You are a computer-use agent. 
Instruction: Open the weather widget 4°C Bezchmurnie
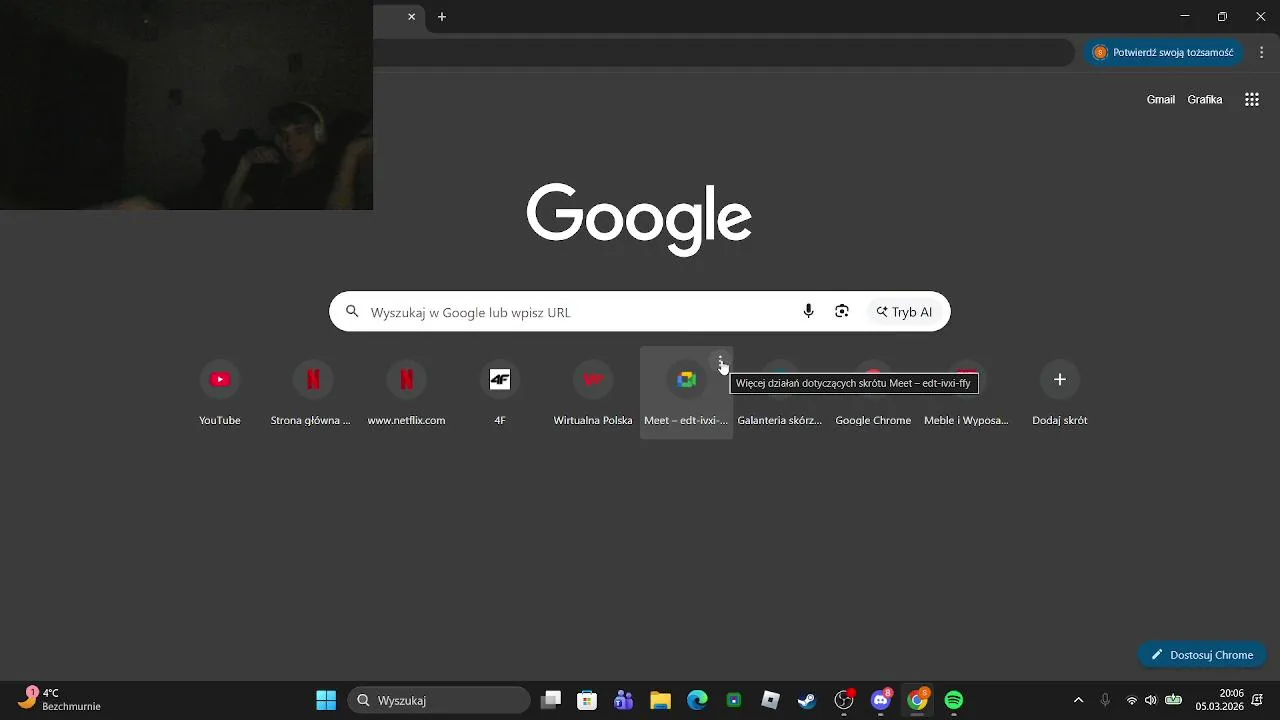(x=60, y=699)
